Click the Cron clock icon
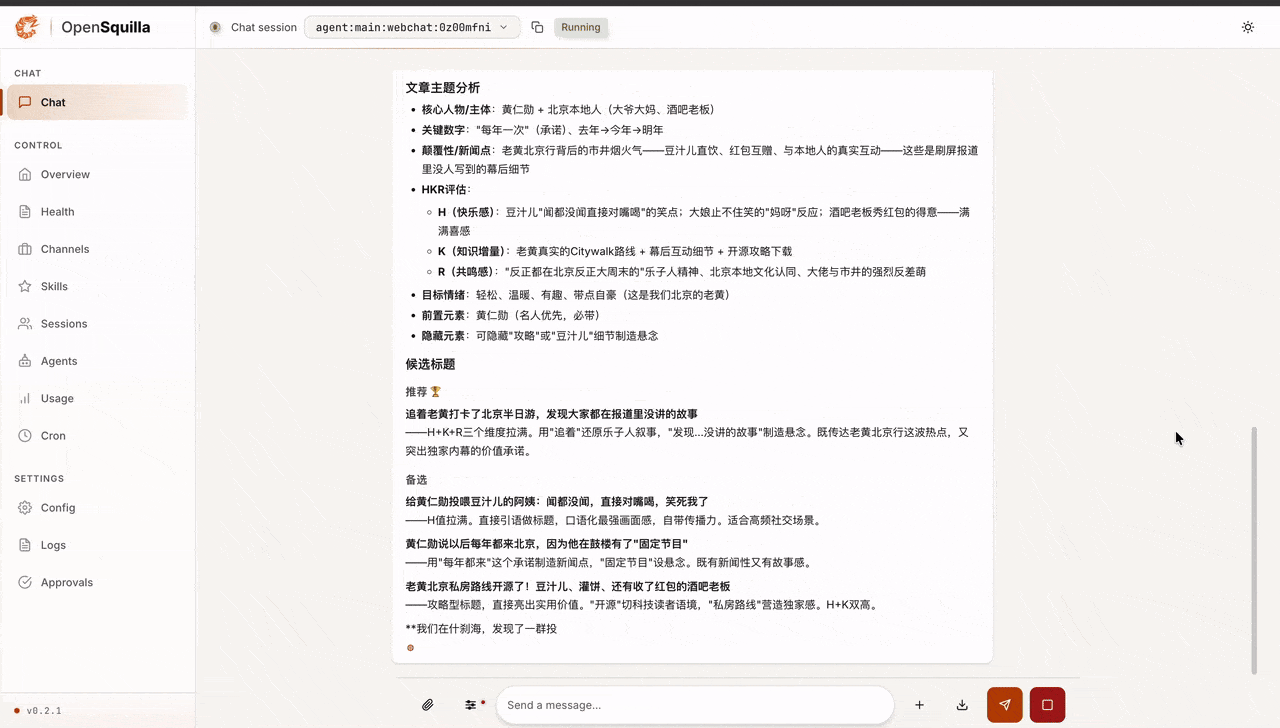The image size is (1280, 728). [x=25, y=436]
